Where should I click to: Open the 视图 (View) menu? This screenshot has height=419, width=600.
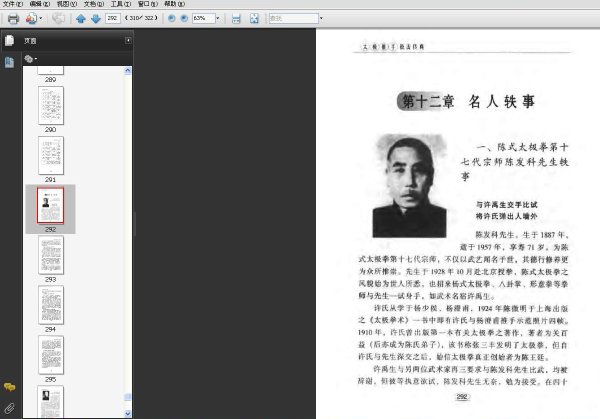click(x=67, y=4)
